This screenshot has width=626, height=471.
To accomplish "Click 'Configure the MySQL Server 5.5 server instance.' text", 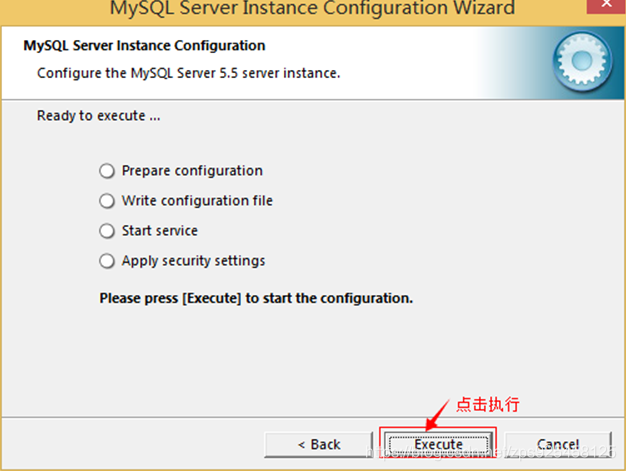I will click(188, 73).
